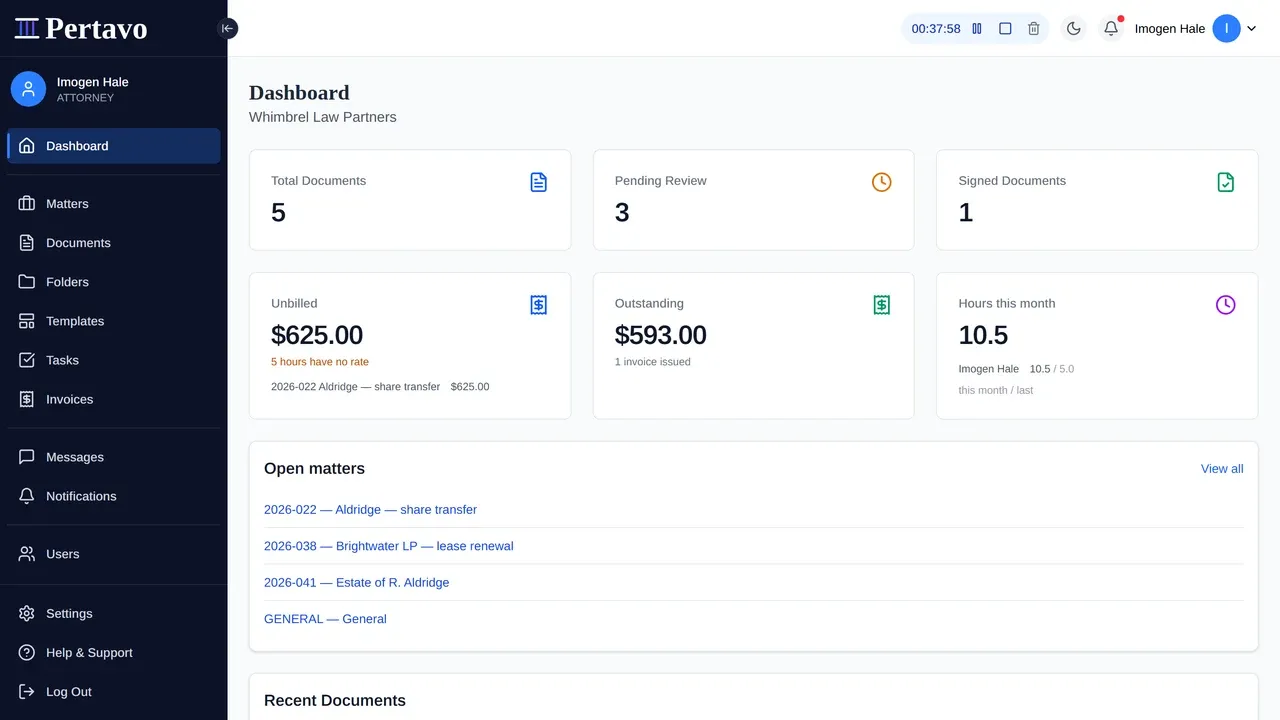Open the GENERAL — General matter
Image resolution: width=1280 pixels, height=720 pixels.
(x=325, y=619)
